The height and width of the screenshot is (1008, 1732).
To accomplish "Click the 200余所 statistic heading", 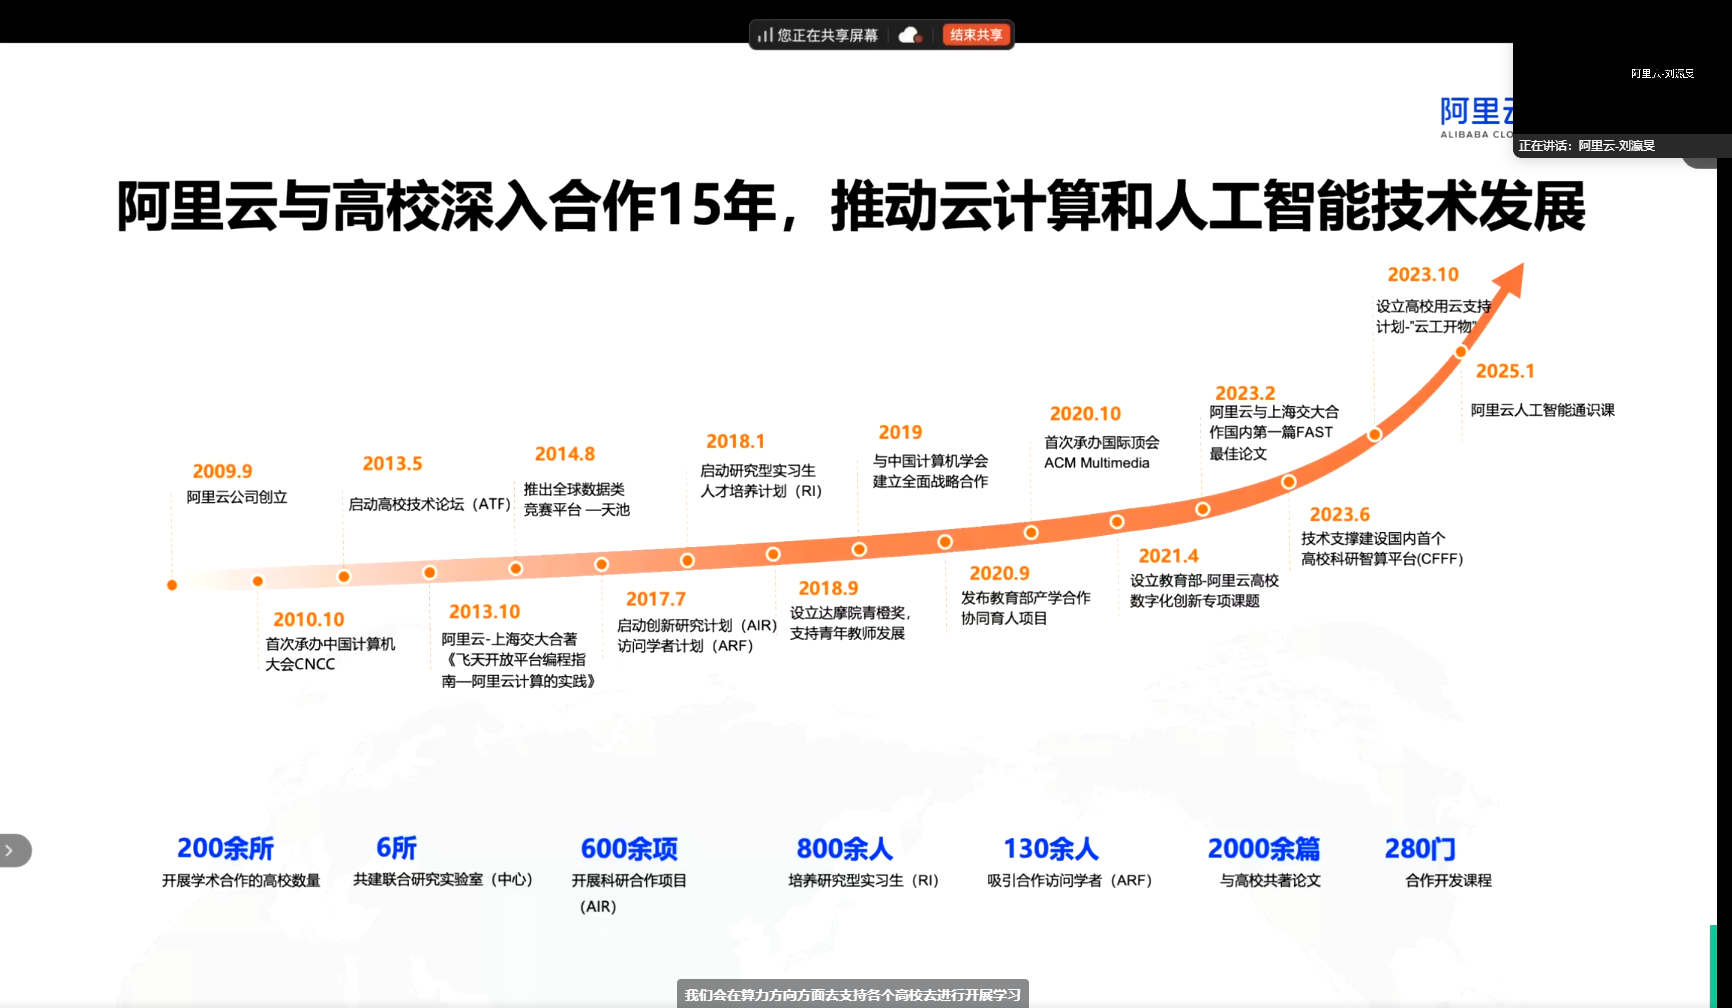I will pos(225,848).
